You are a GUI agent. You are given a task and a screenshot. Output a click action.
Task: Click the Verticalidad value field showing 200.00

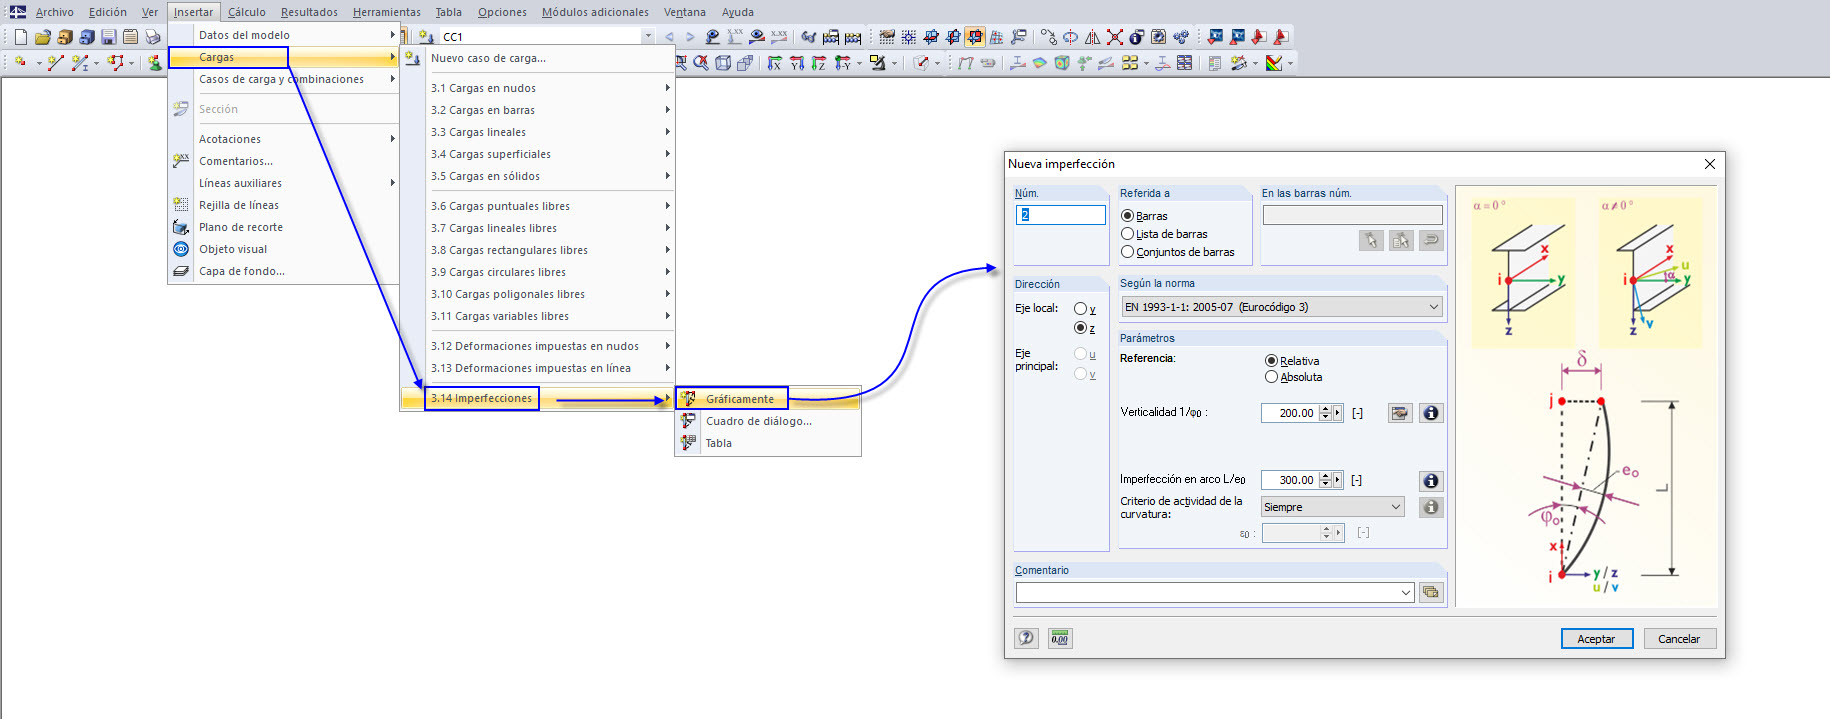tap(1290, 413)
